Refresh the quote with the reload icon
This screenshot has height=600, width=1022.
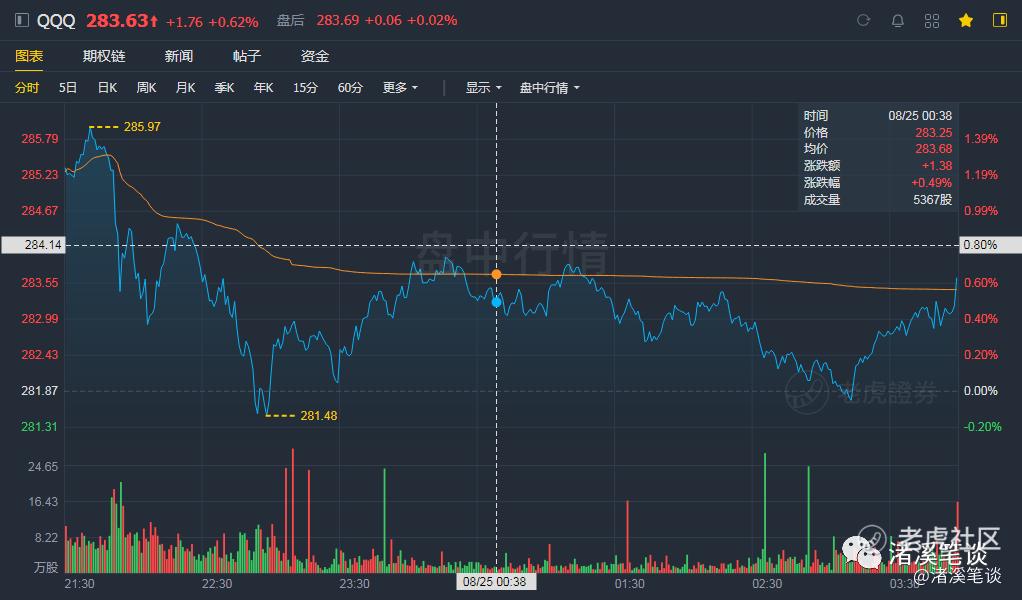click(864, 21)
